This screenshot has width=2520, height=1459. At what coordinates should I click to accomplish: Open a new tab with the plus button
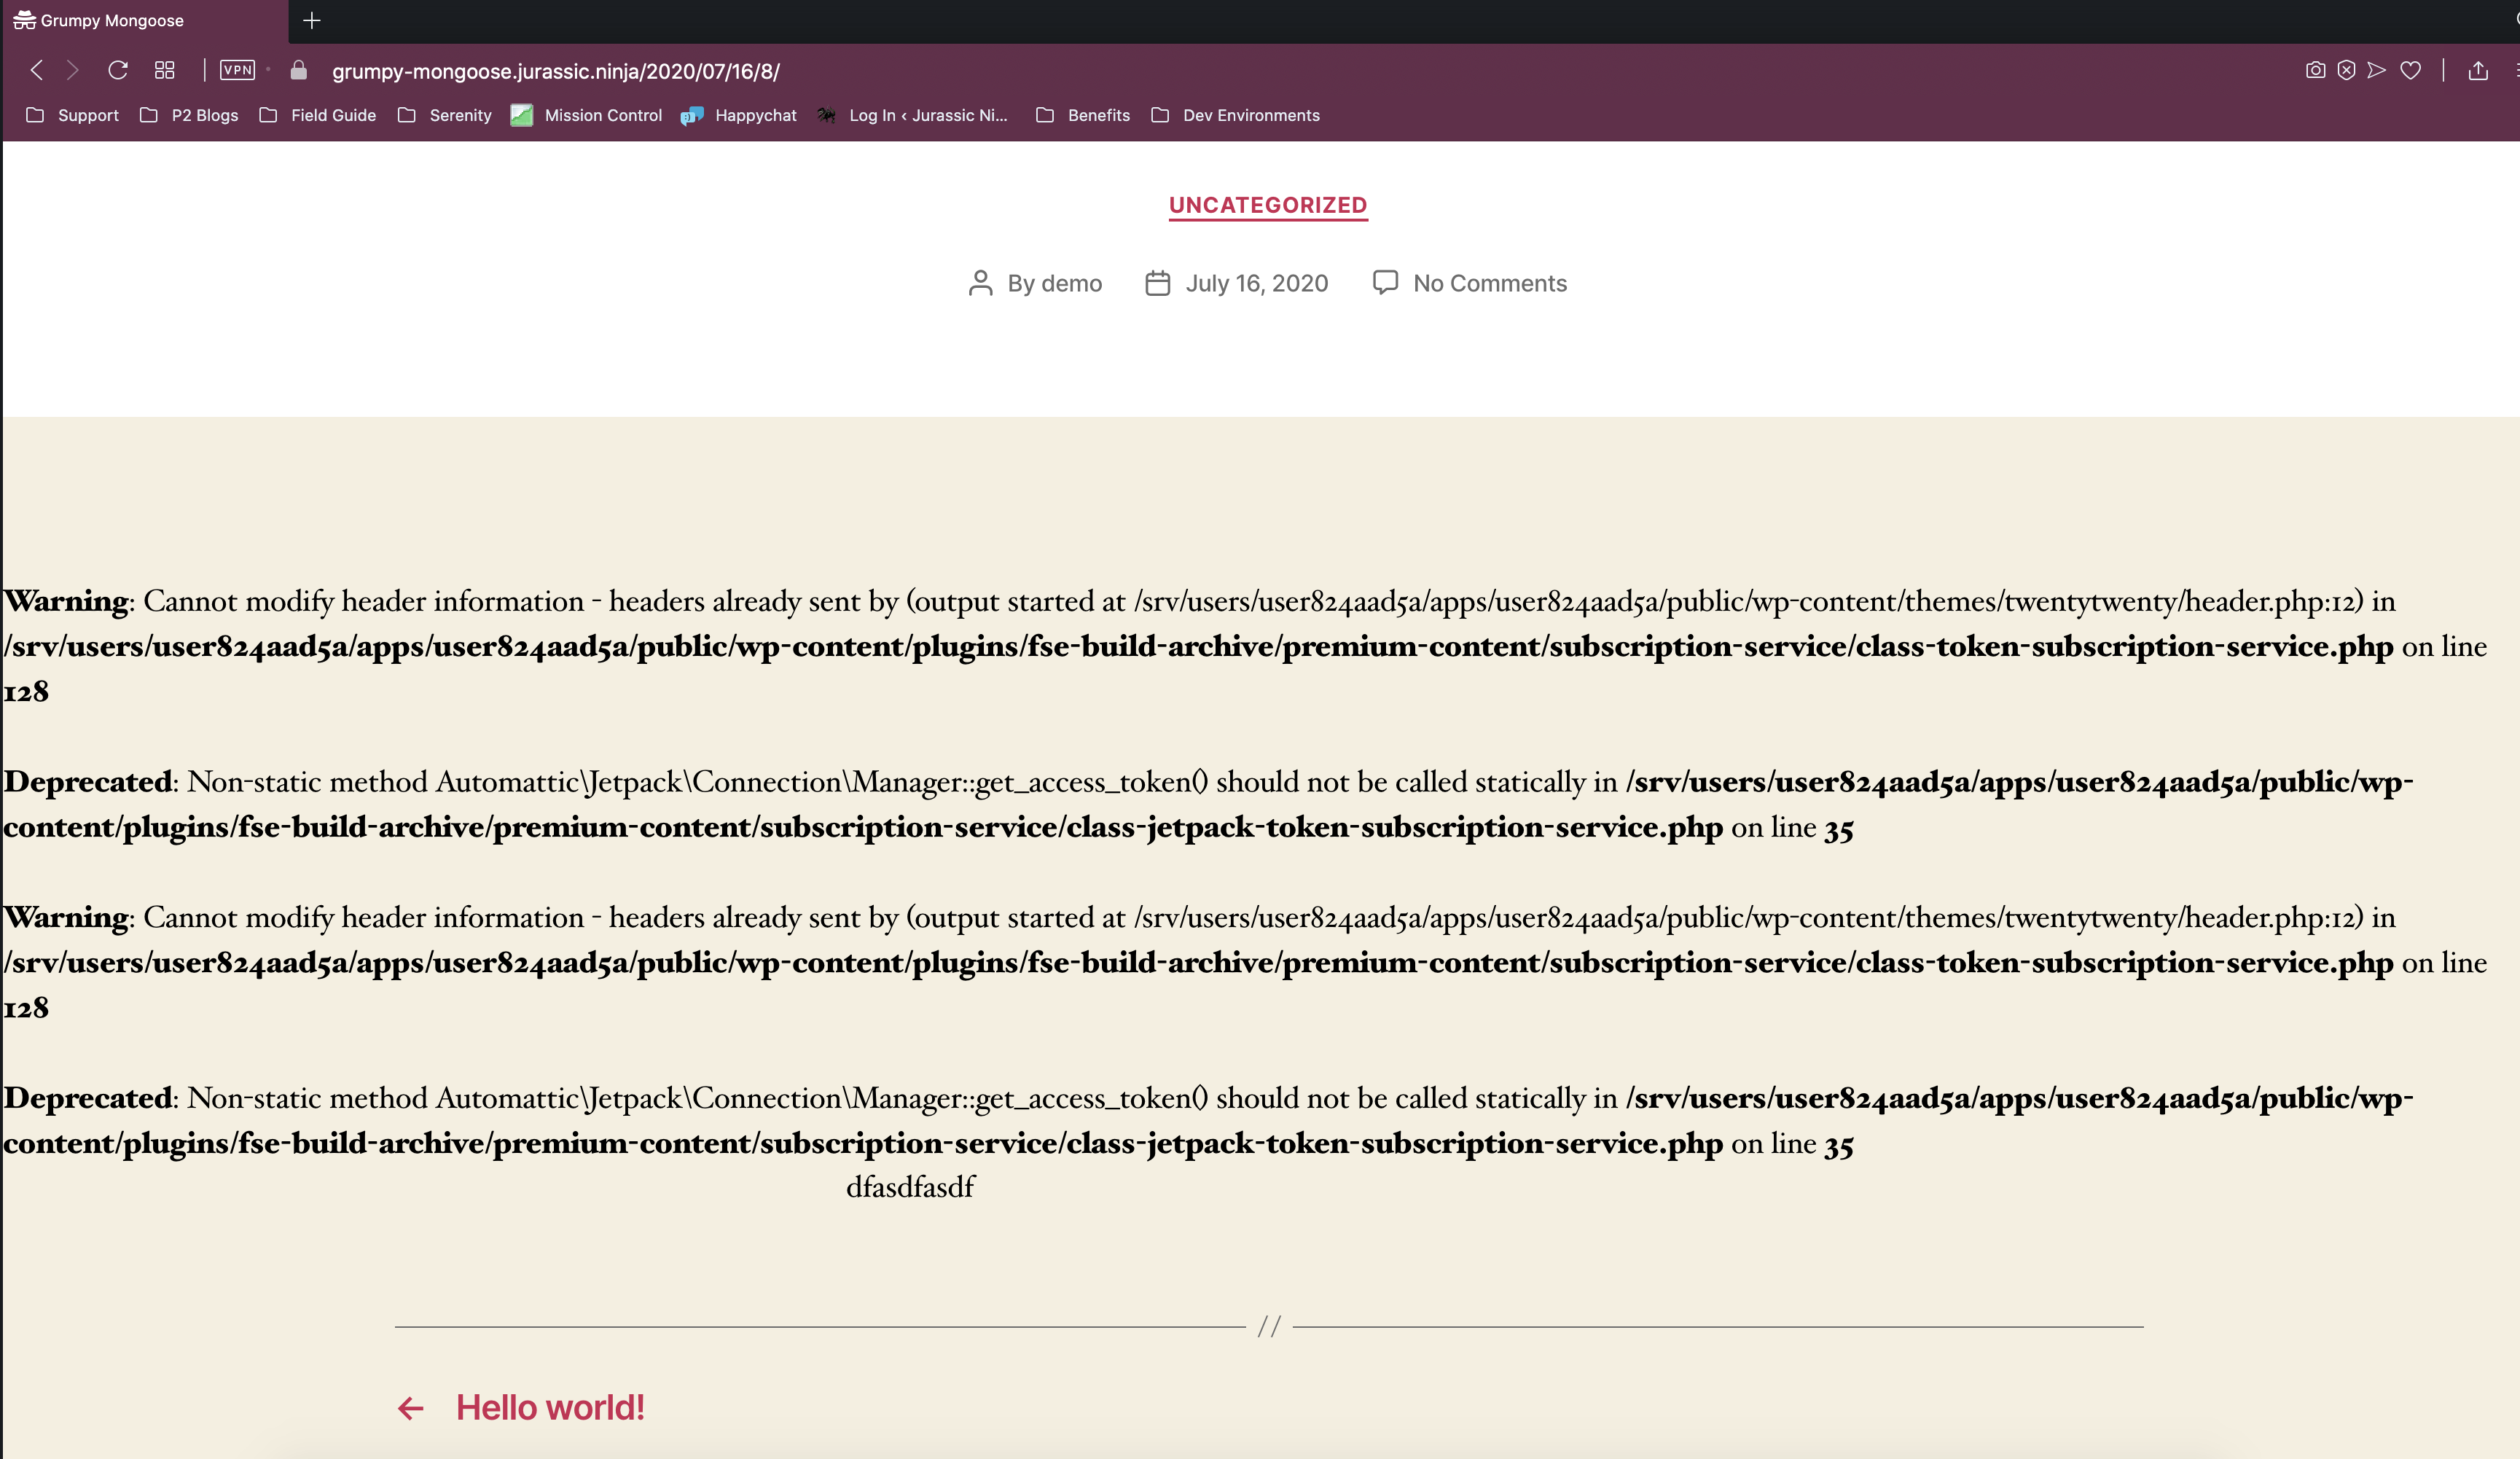(312, 20)
